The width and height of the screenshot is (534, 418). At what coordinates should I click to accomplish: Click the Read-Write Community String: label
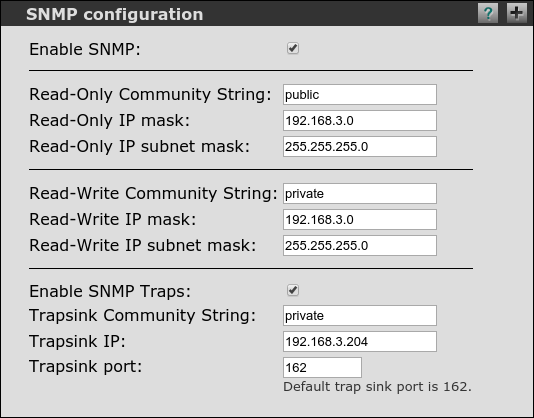(x=153, y=193)
